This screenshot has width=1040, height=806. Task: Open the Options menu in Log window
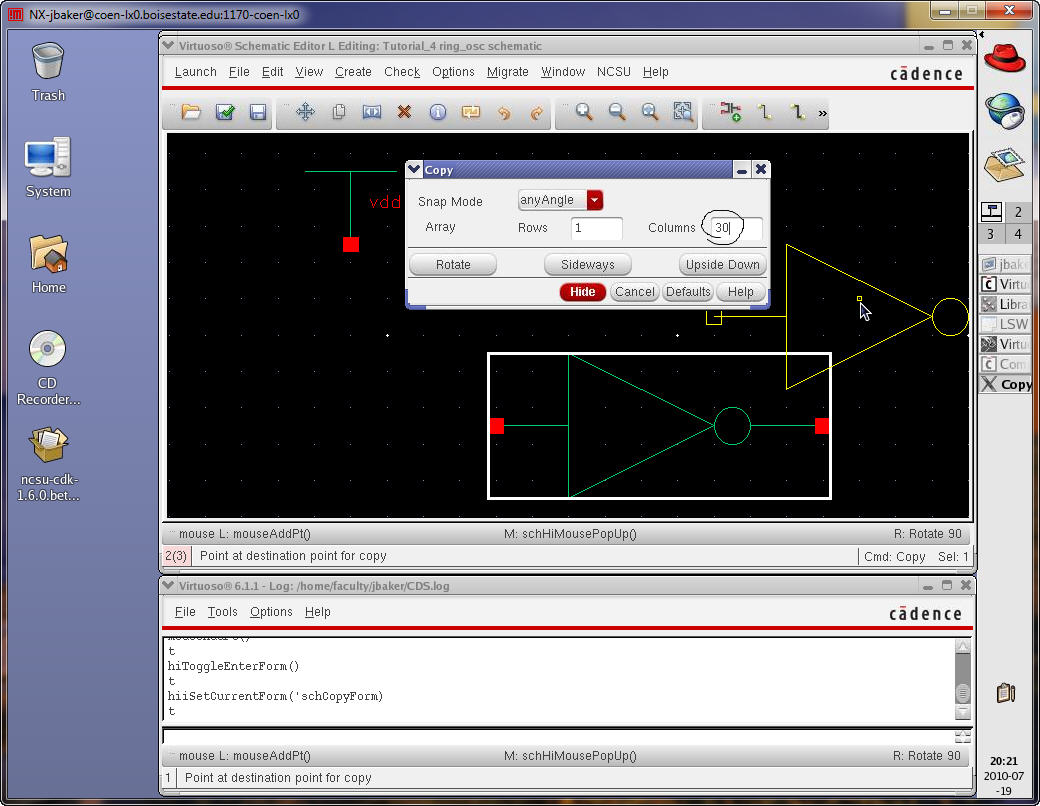[x=271, y=612]
